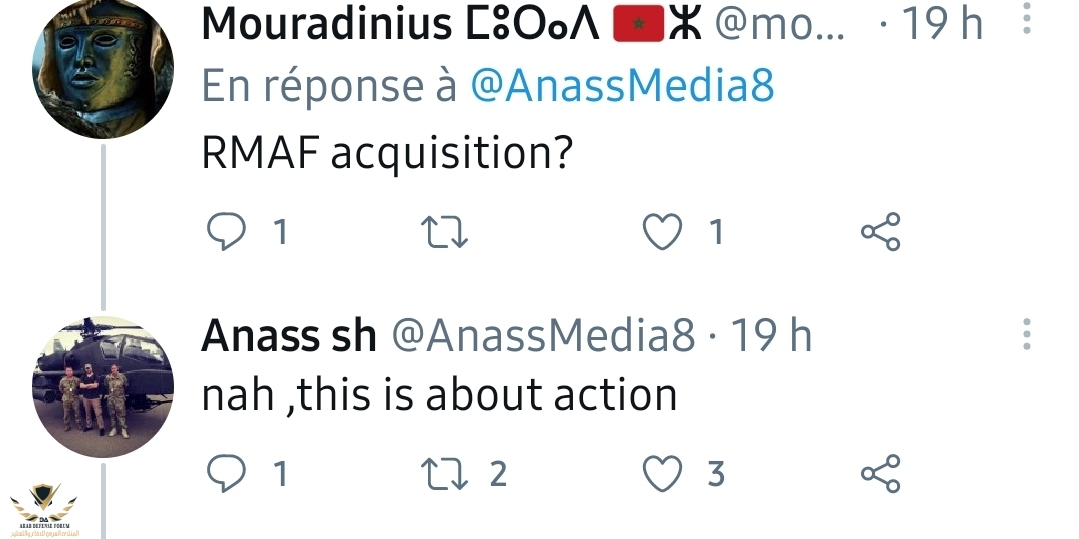This screenshot has width=1079, height=539.
Task: Open Anass sh's helicopter profile picture
Action: point(103,387)
